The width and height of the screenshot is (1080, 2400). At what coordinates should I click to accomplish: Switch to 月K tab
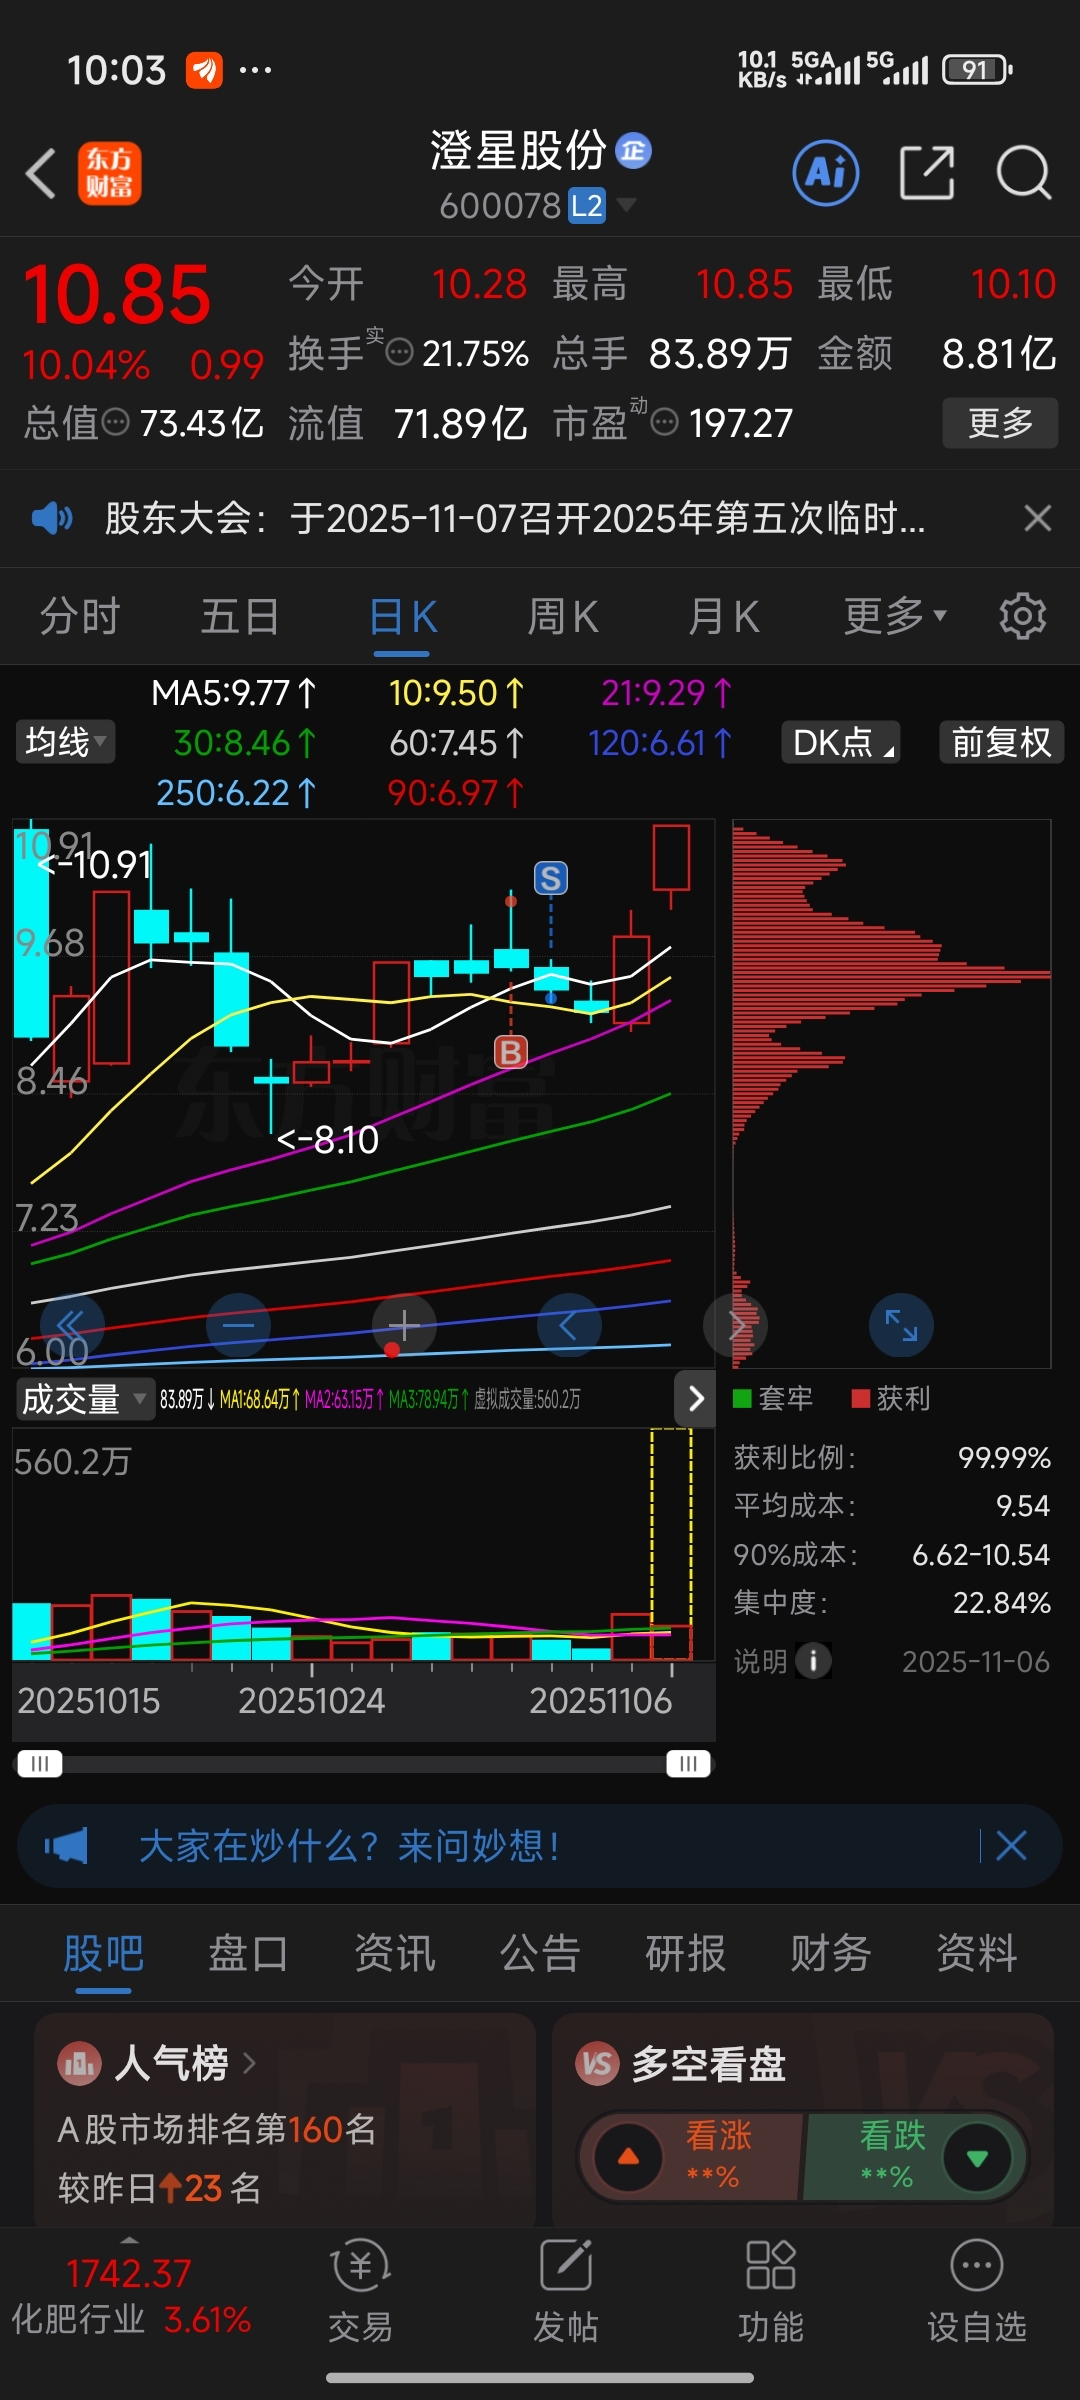point(724,616)
